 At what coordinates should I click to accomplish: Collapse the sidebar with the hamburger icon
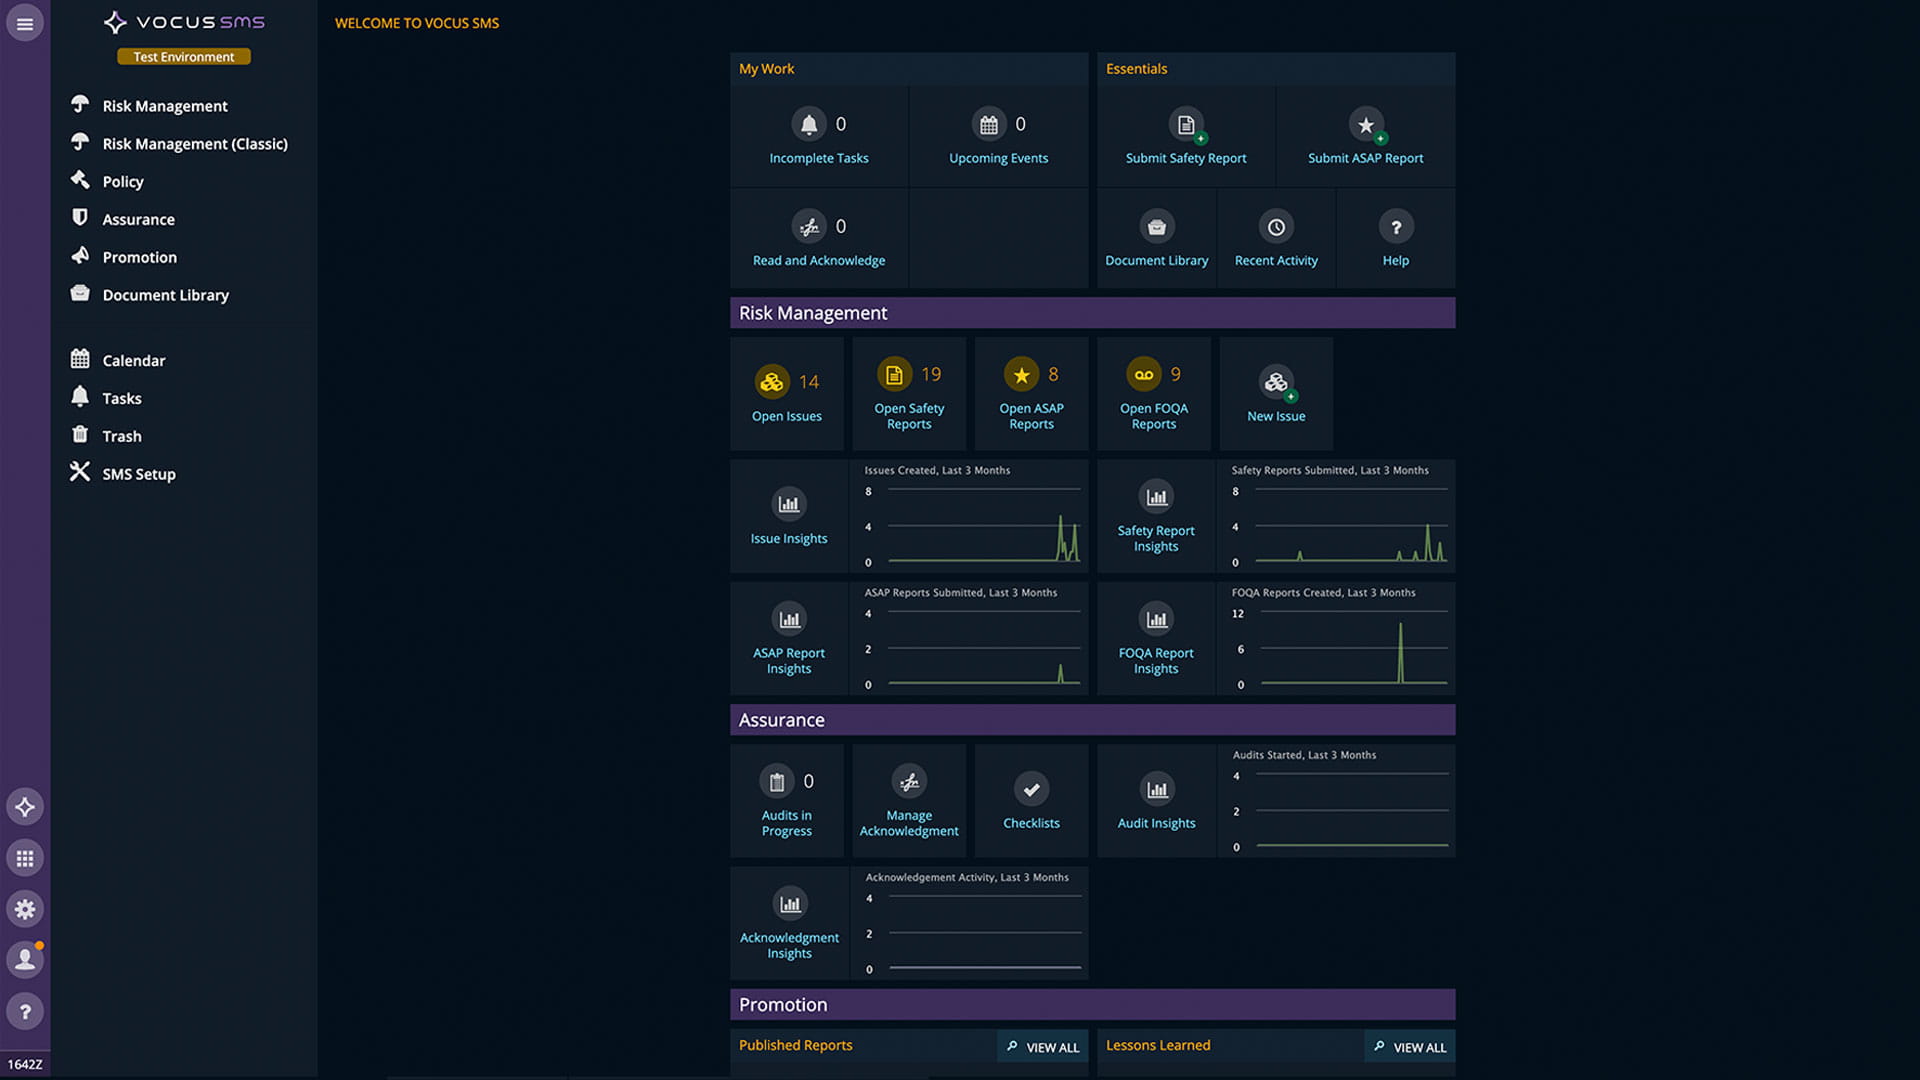coord(25,23)
